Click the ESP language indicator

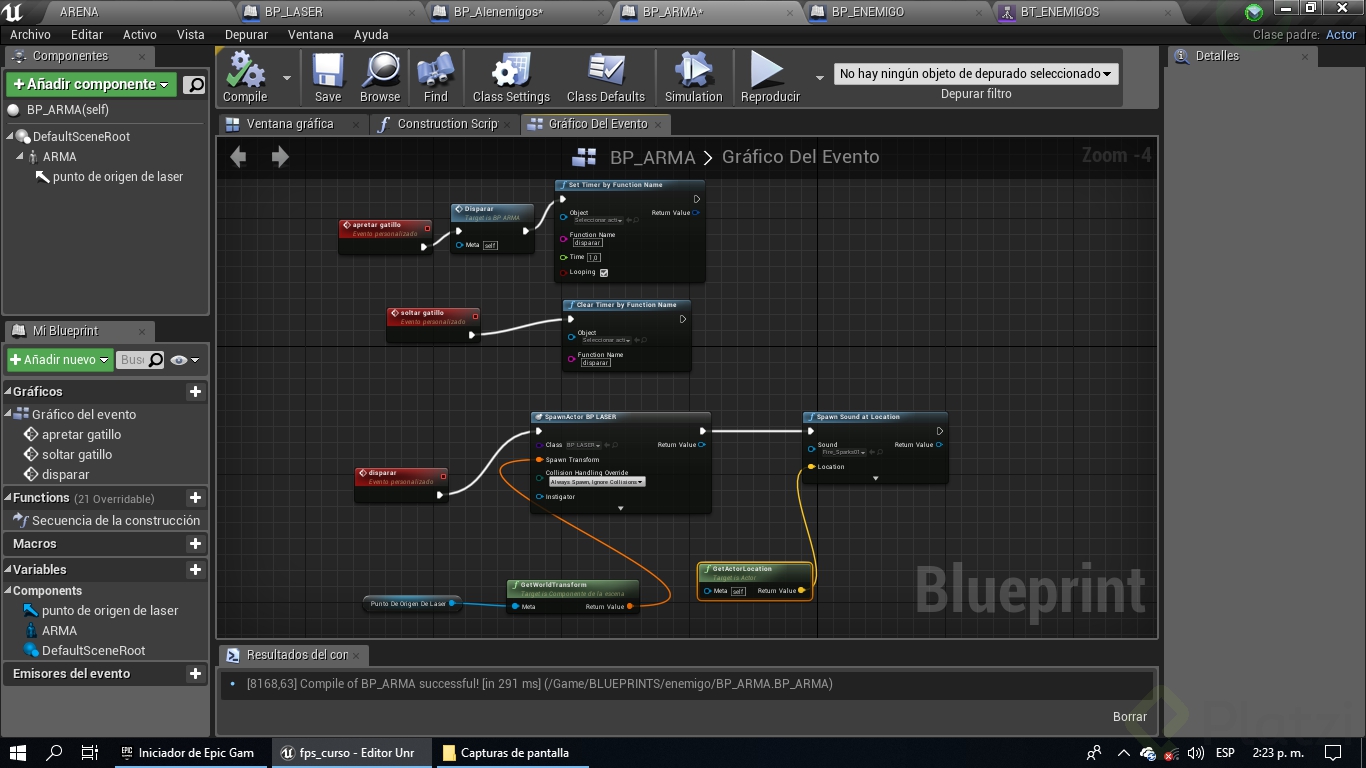pos(1225,753)
